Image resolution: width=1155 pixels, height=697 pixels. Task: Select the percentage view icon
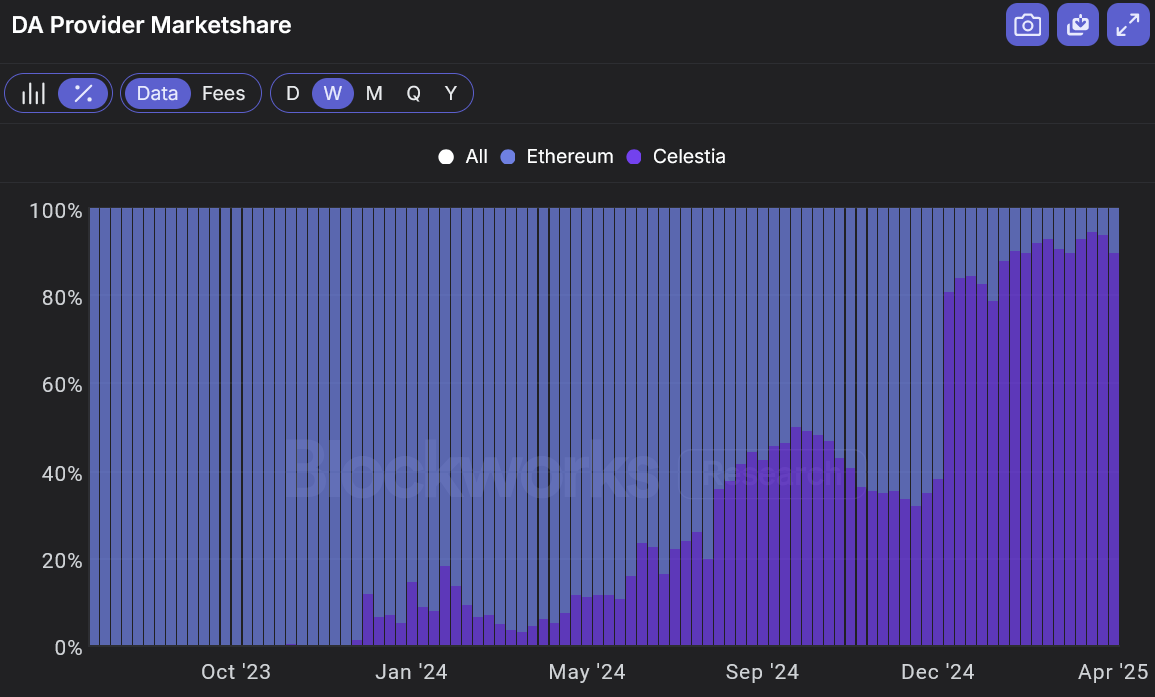click(82, 93)
